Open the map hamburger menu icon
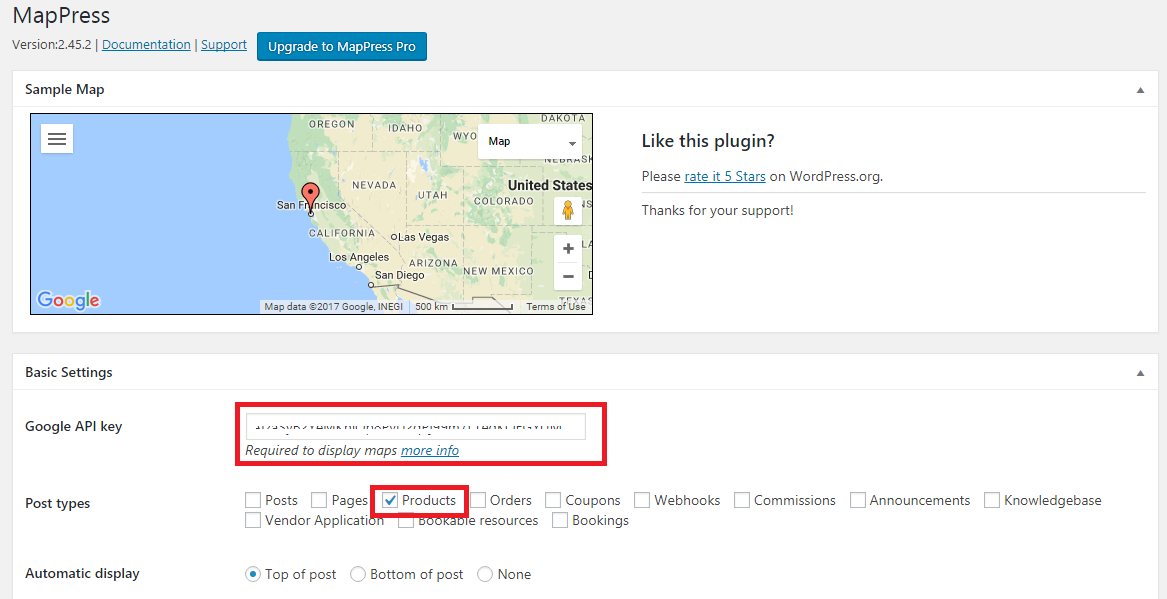Viewport: 1167px width, 599px height. 57,138
